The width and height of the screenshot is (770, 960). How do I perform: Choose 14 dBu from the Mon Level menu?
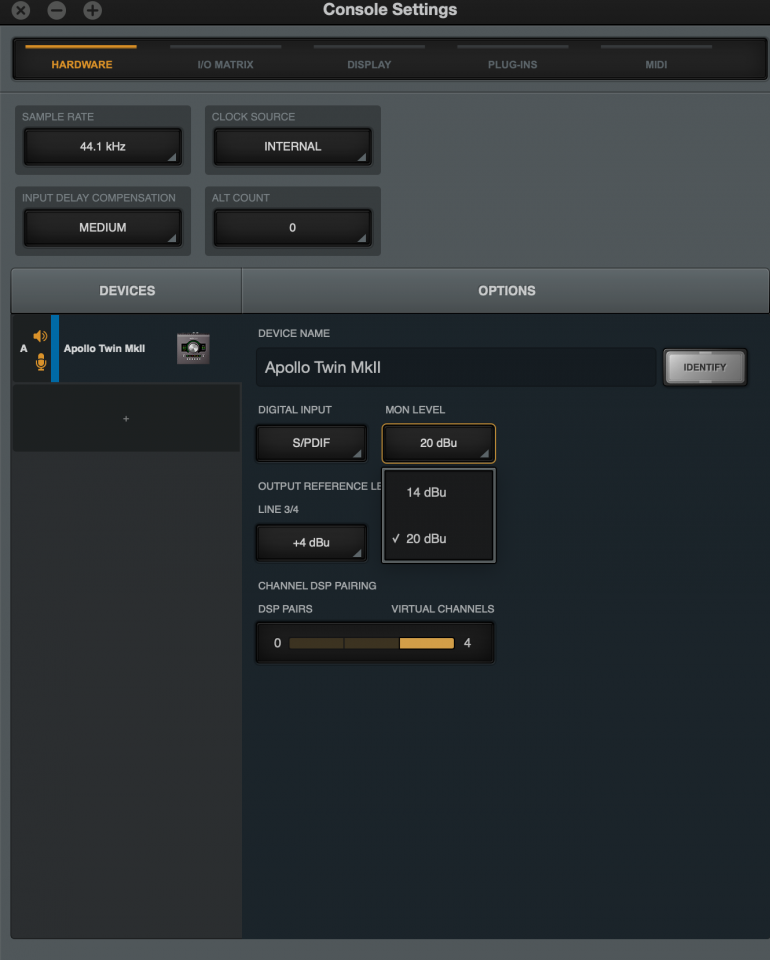click(438, 492)
